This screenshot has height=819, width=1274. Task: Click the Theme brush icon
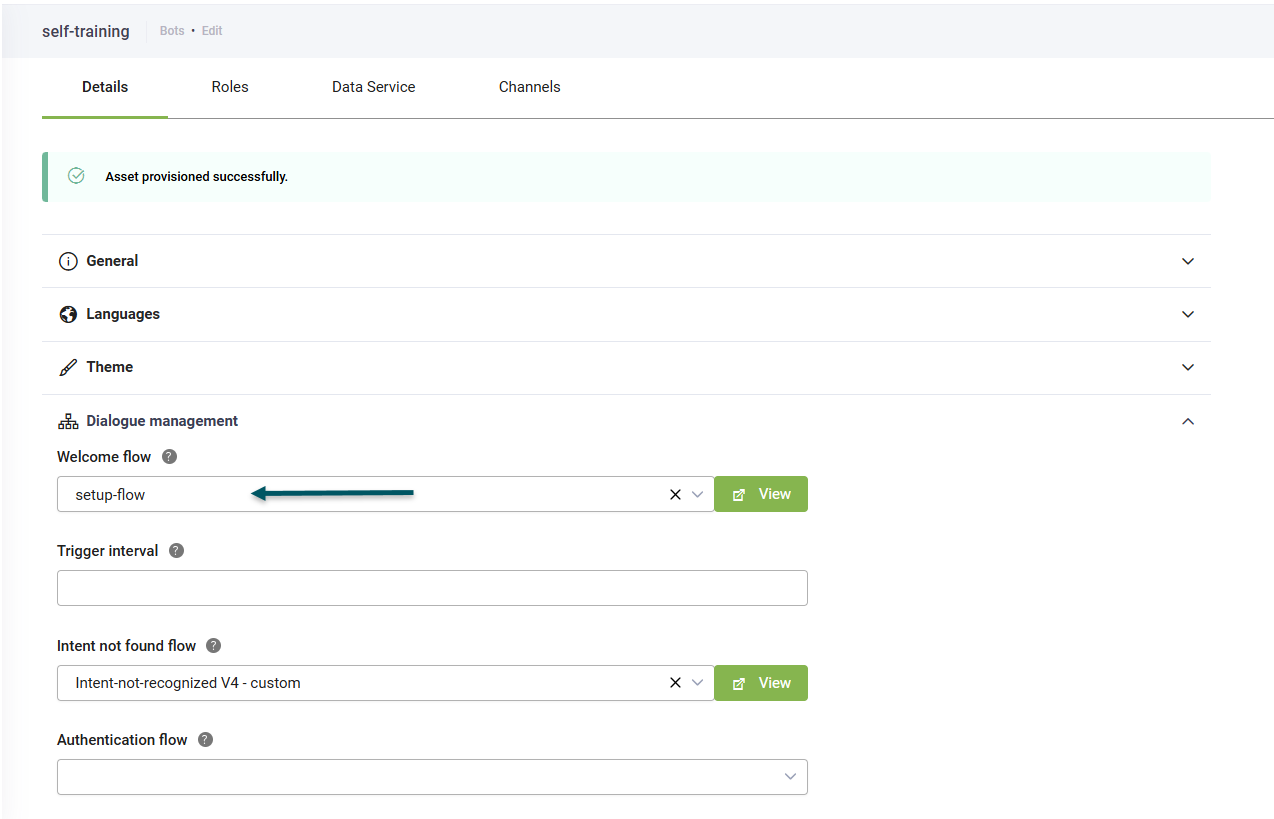[68, 367]
